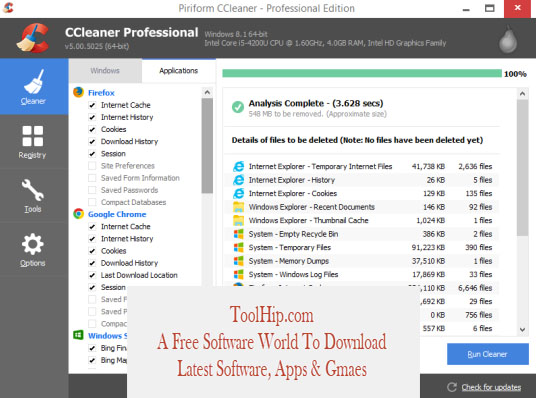Uncheck the Bing Finance checkbox
The image size is (536, 398).
point(92,348)
